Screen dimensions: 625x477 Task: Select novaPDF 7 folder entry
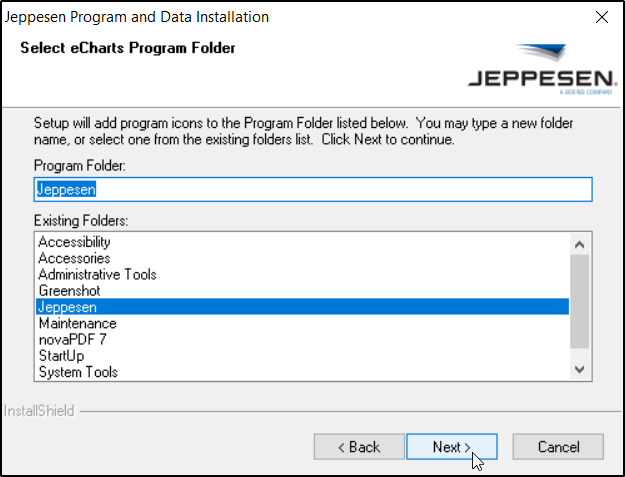tap(74, 340)
